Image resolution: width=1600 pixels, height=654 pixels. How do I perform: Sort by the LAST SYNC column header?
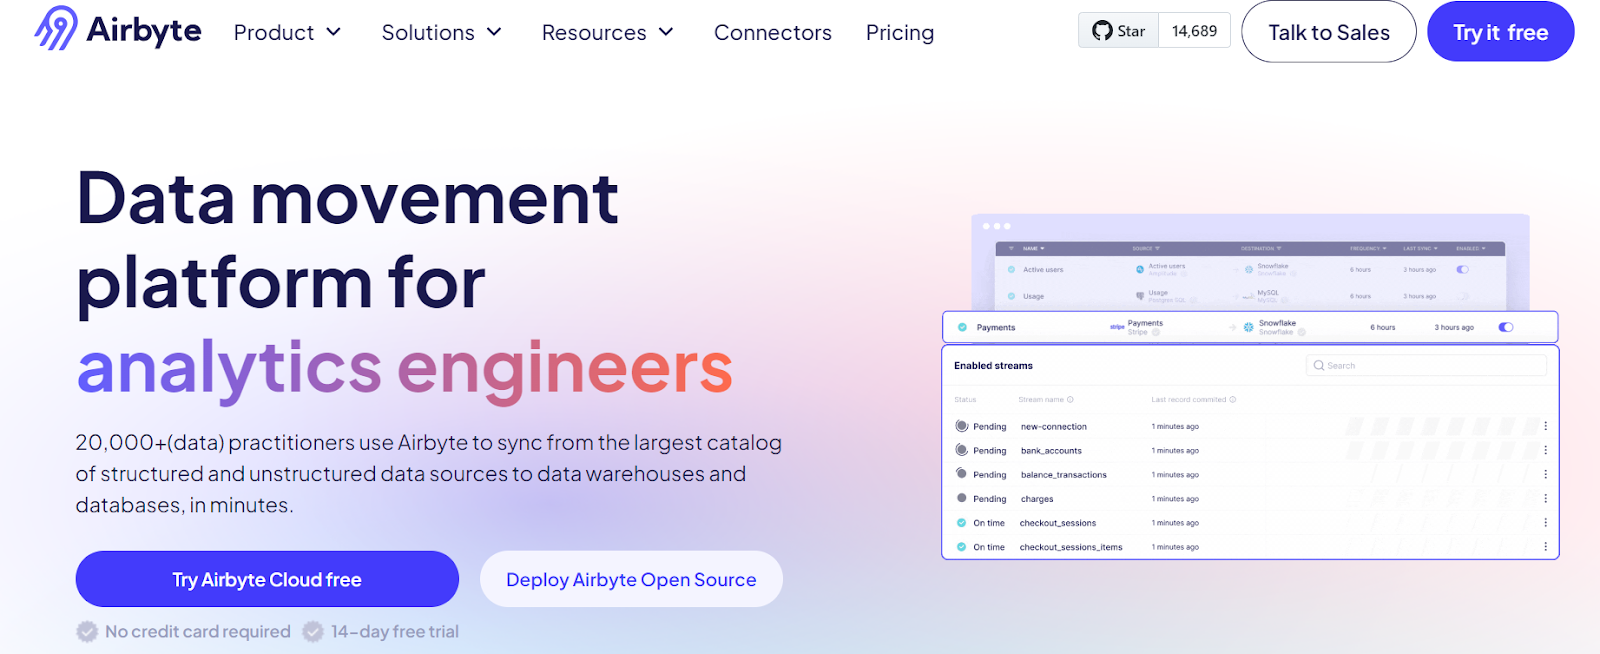1420,248
